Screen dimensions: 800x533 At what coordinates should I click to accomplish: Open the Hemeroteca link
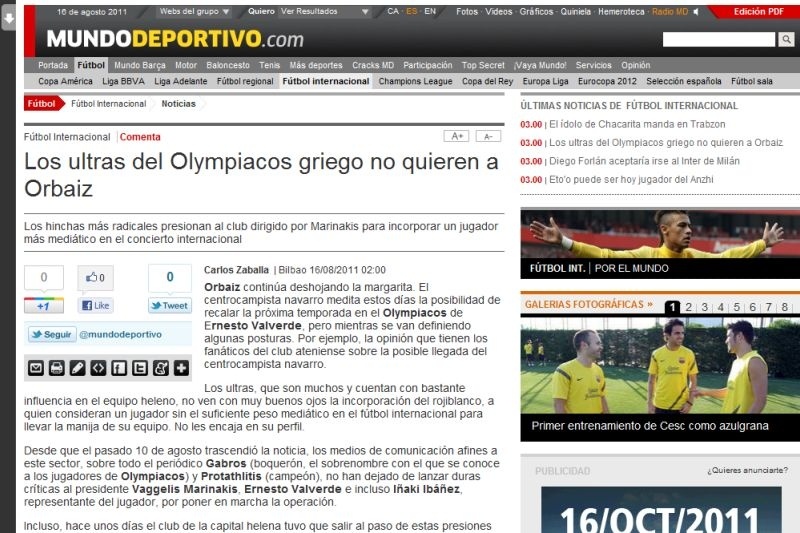(621, 11)
